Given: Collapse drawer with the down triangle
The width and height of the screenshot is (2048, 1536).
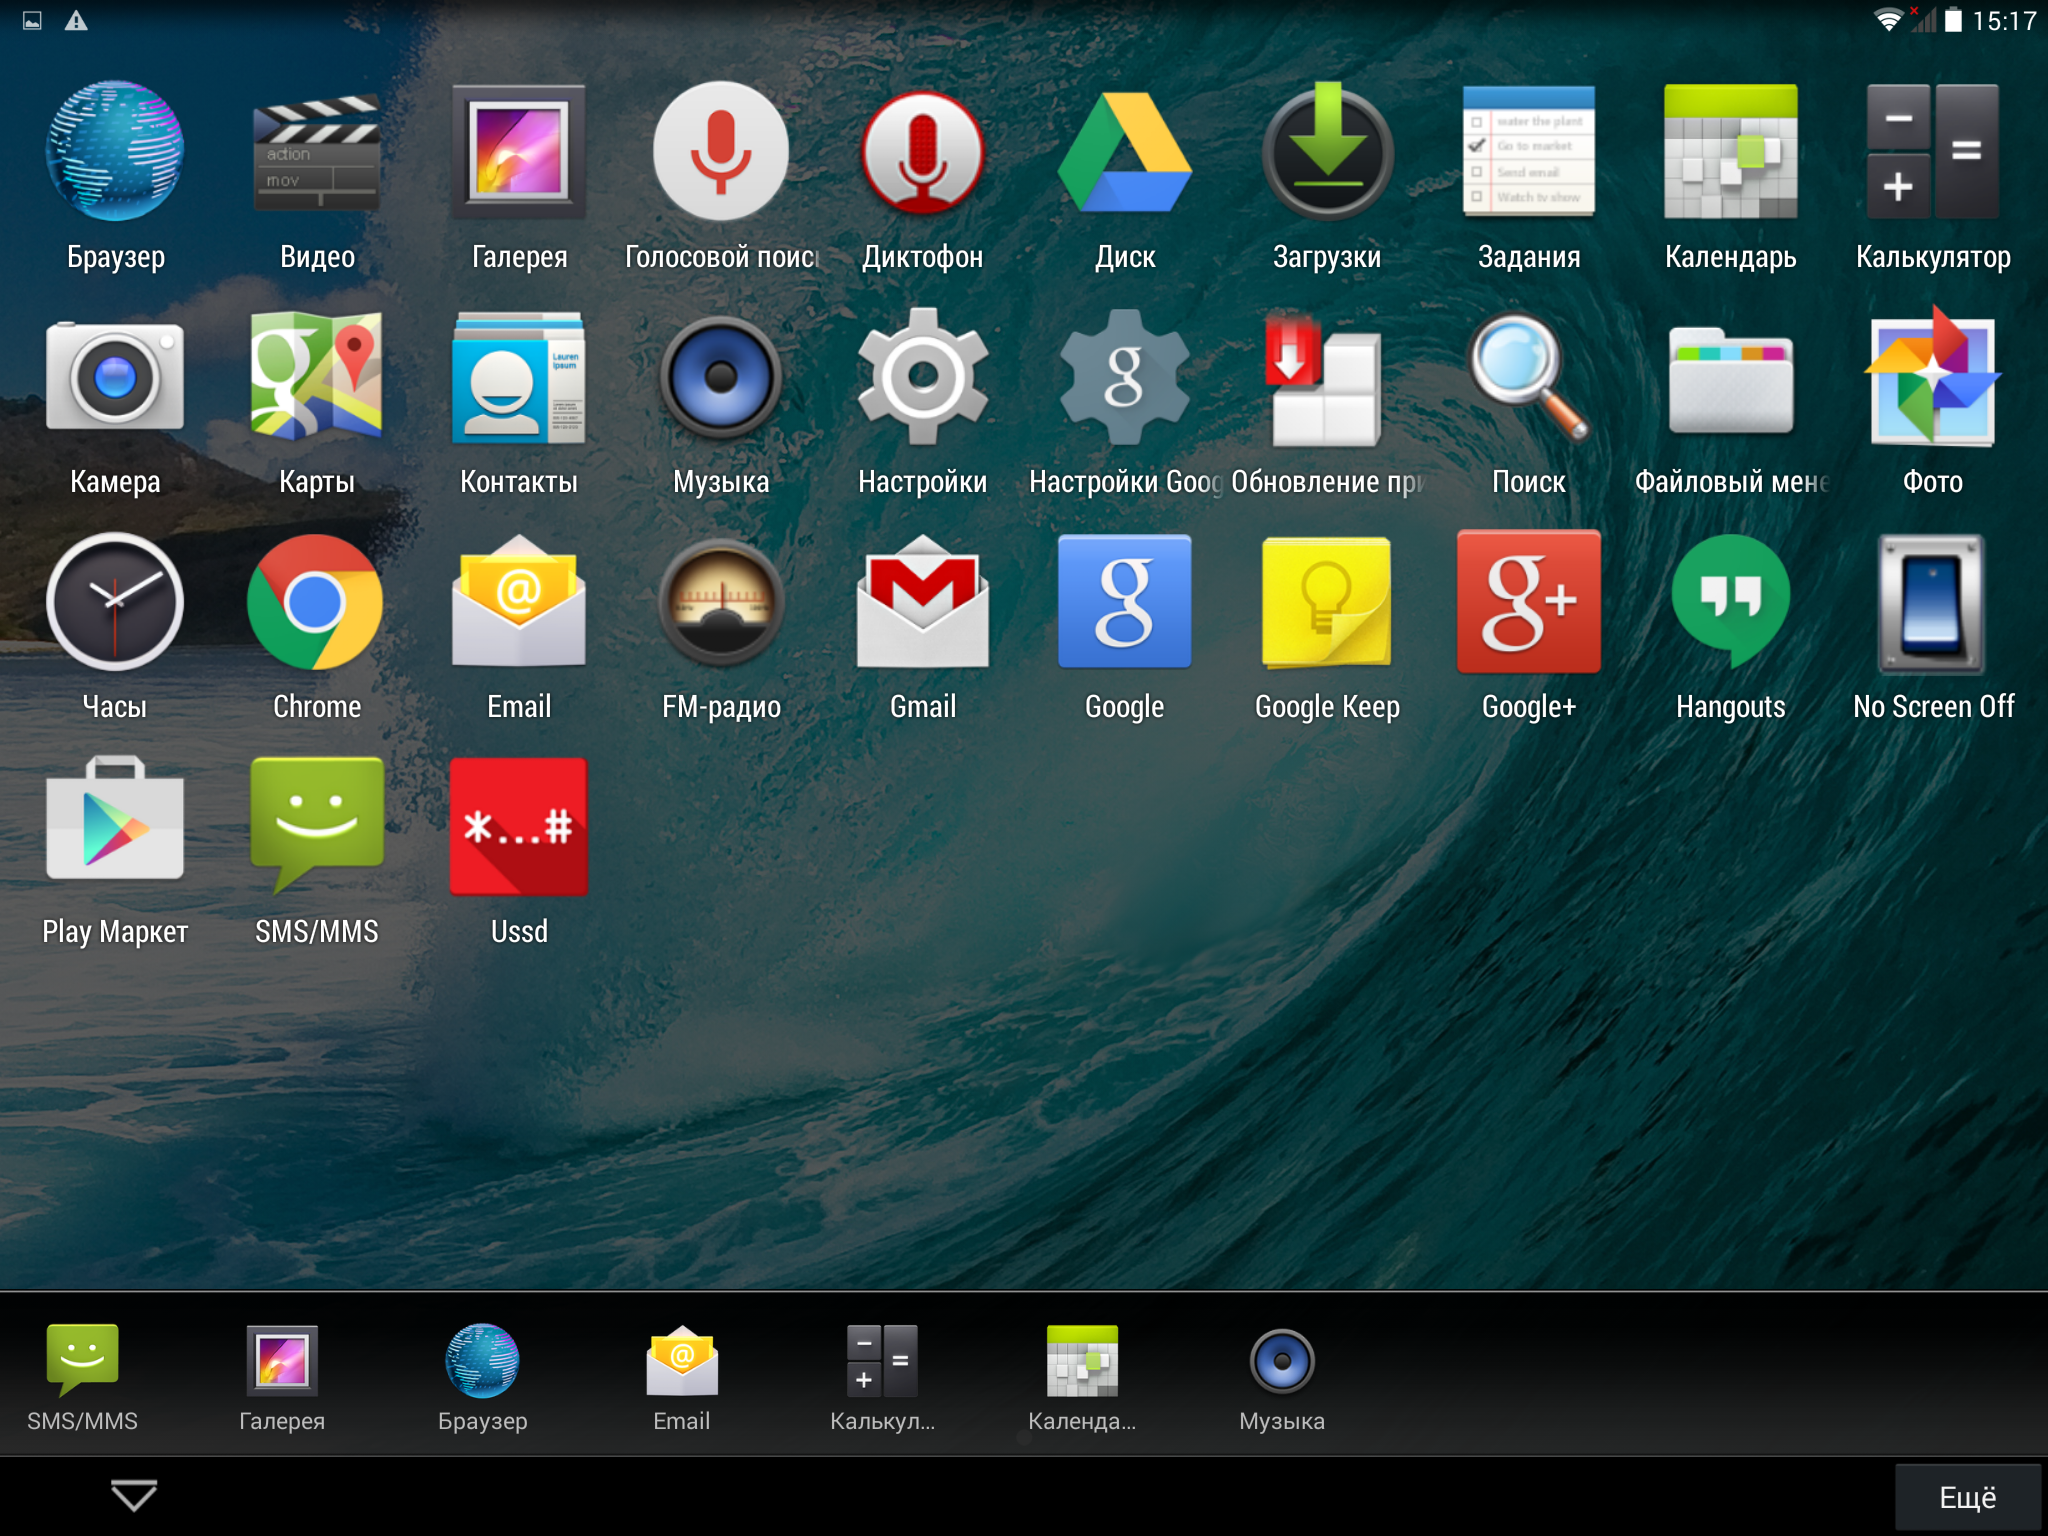Looking at the screenshot, I should [134, 1496].
